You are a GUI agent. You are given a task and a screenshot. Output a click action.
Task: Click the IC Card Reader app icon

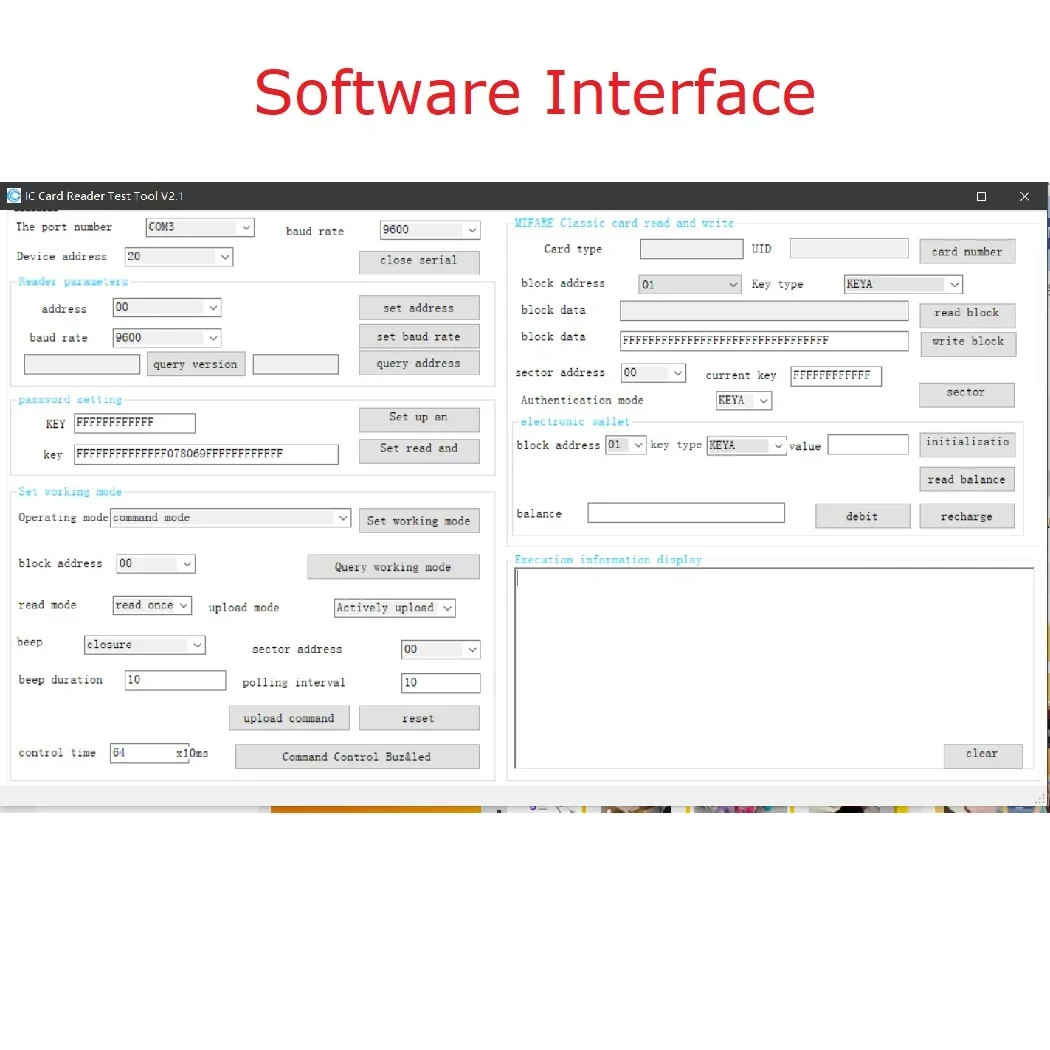(x=14, y=196)
